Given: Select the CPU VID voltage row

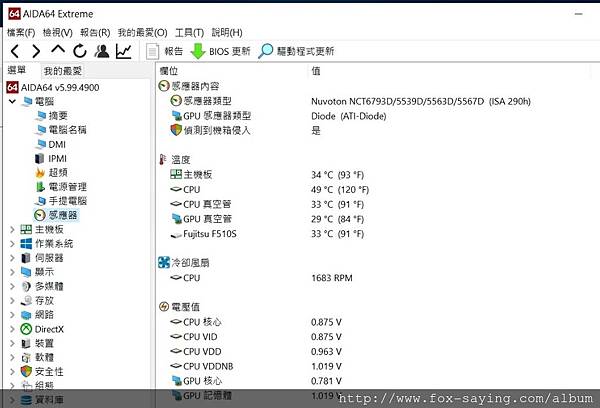Looking at the screenshot, I should click(256, 337).
